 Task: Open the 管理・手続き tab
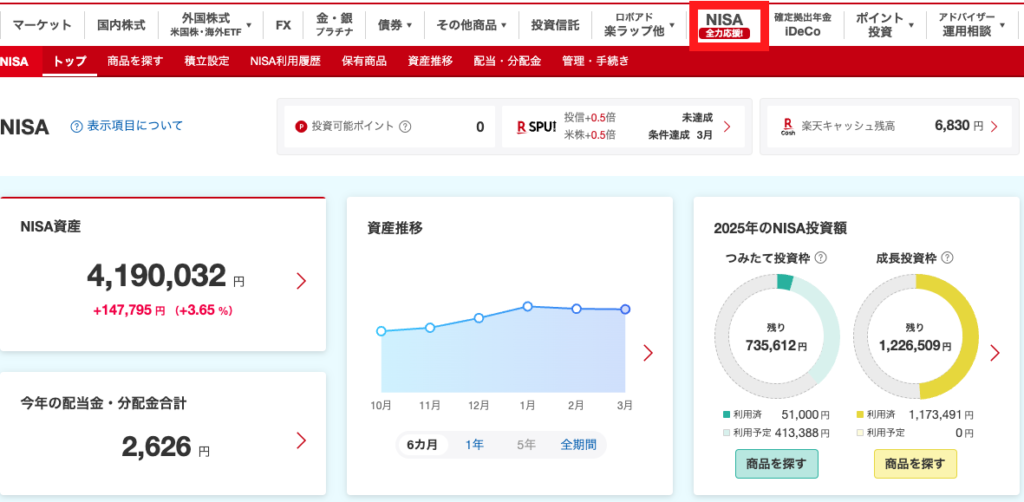(x=596, y=61)
